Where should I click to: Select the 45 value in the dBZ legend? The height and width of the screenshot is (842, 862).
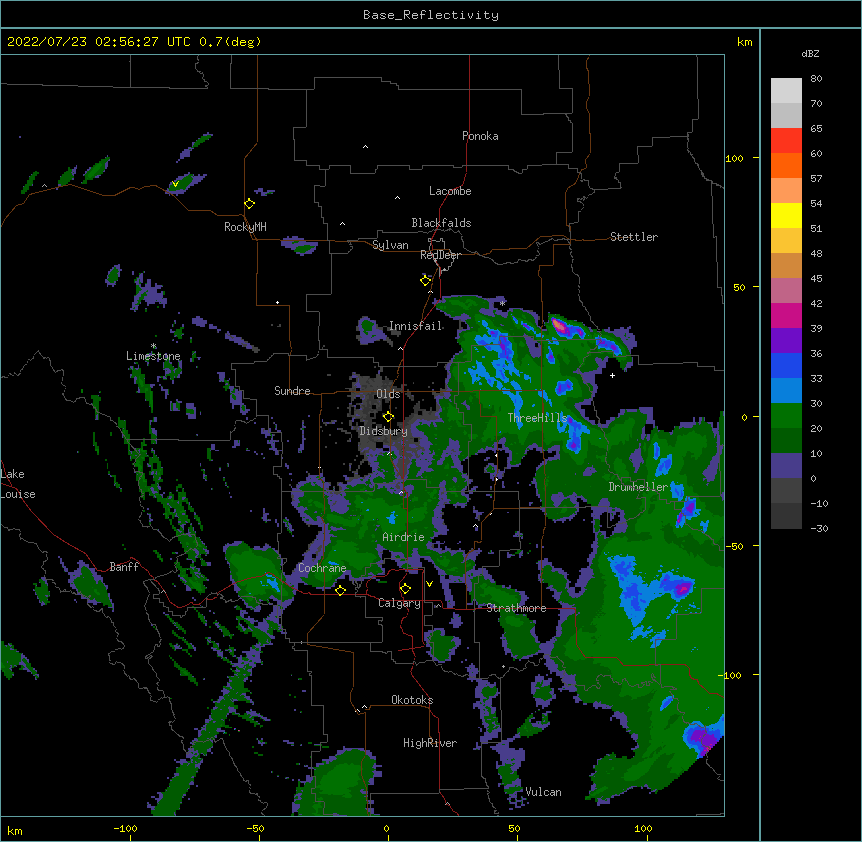[816, 279]
